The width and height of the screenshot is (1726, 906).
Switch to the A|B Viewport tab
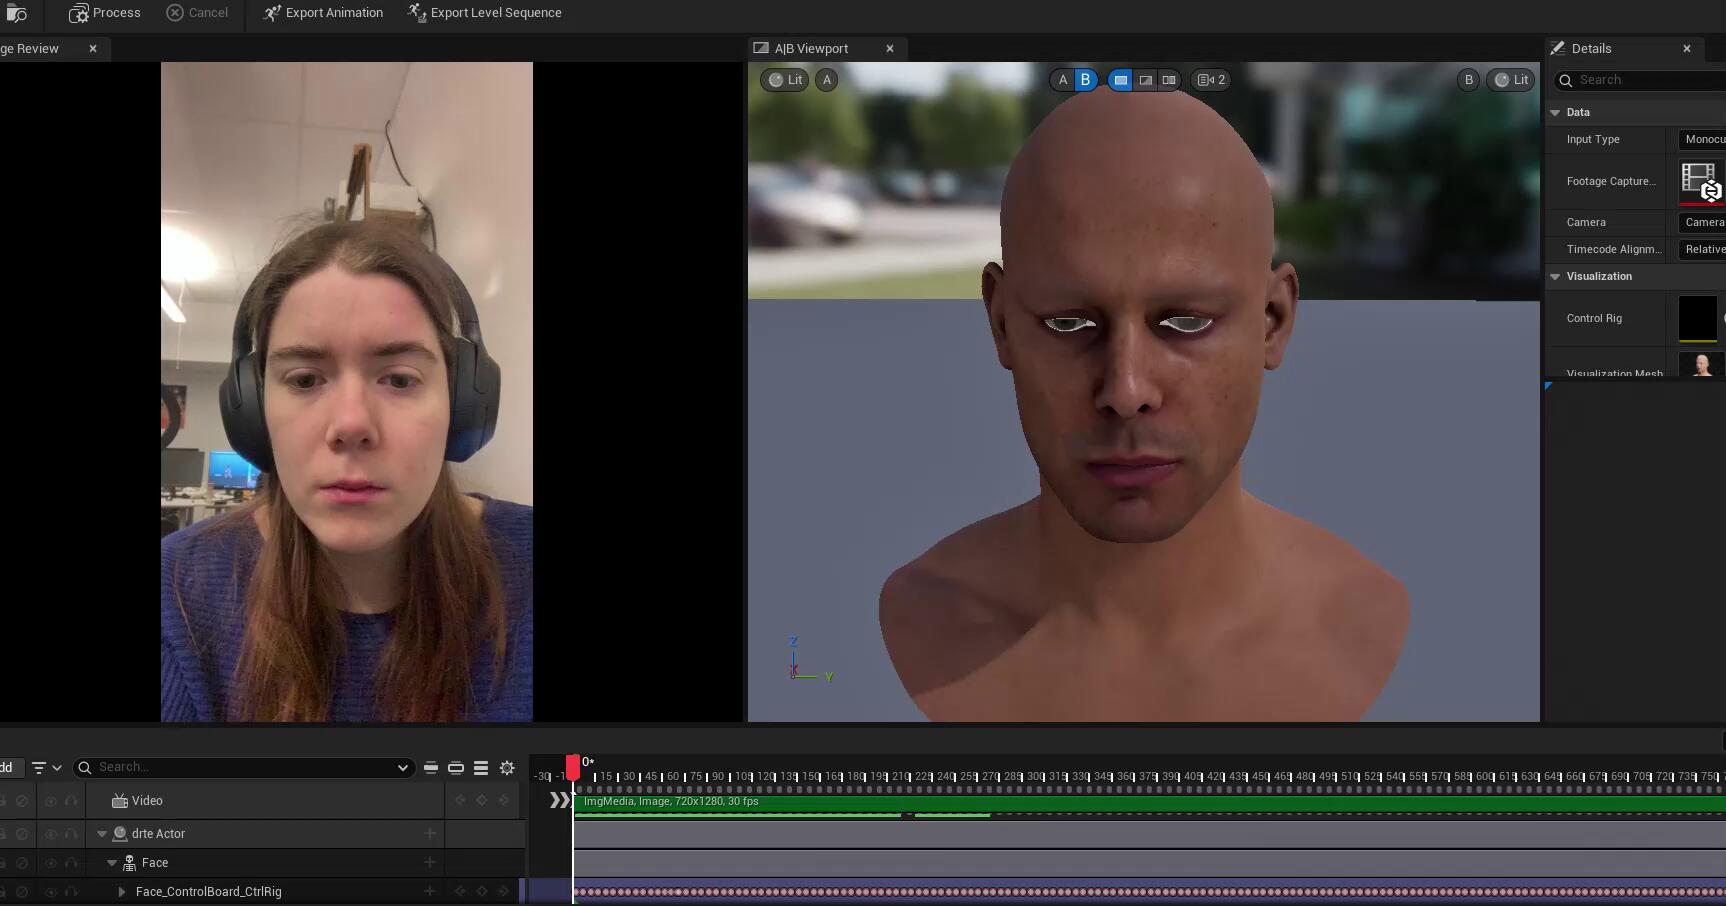[x=811, y=48]
